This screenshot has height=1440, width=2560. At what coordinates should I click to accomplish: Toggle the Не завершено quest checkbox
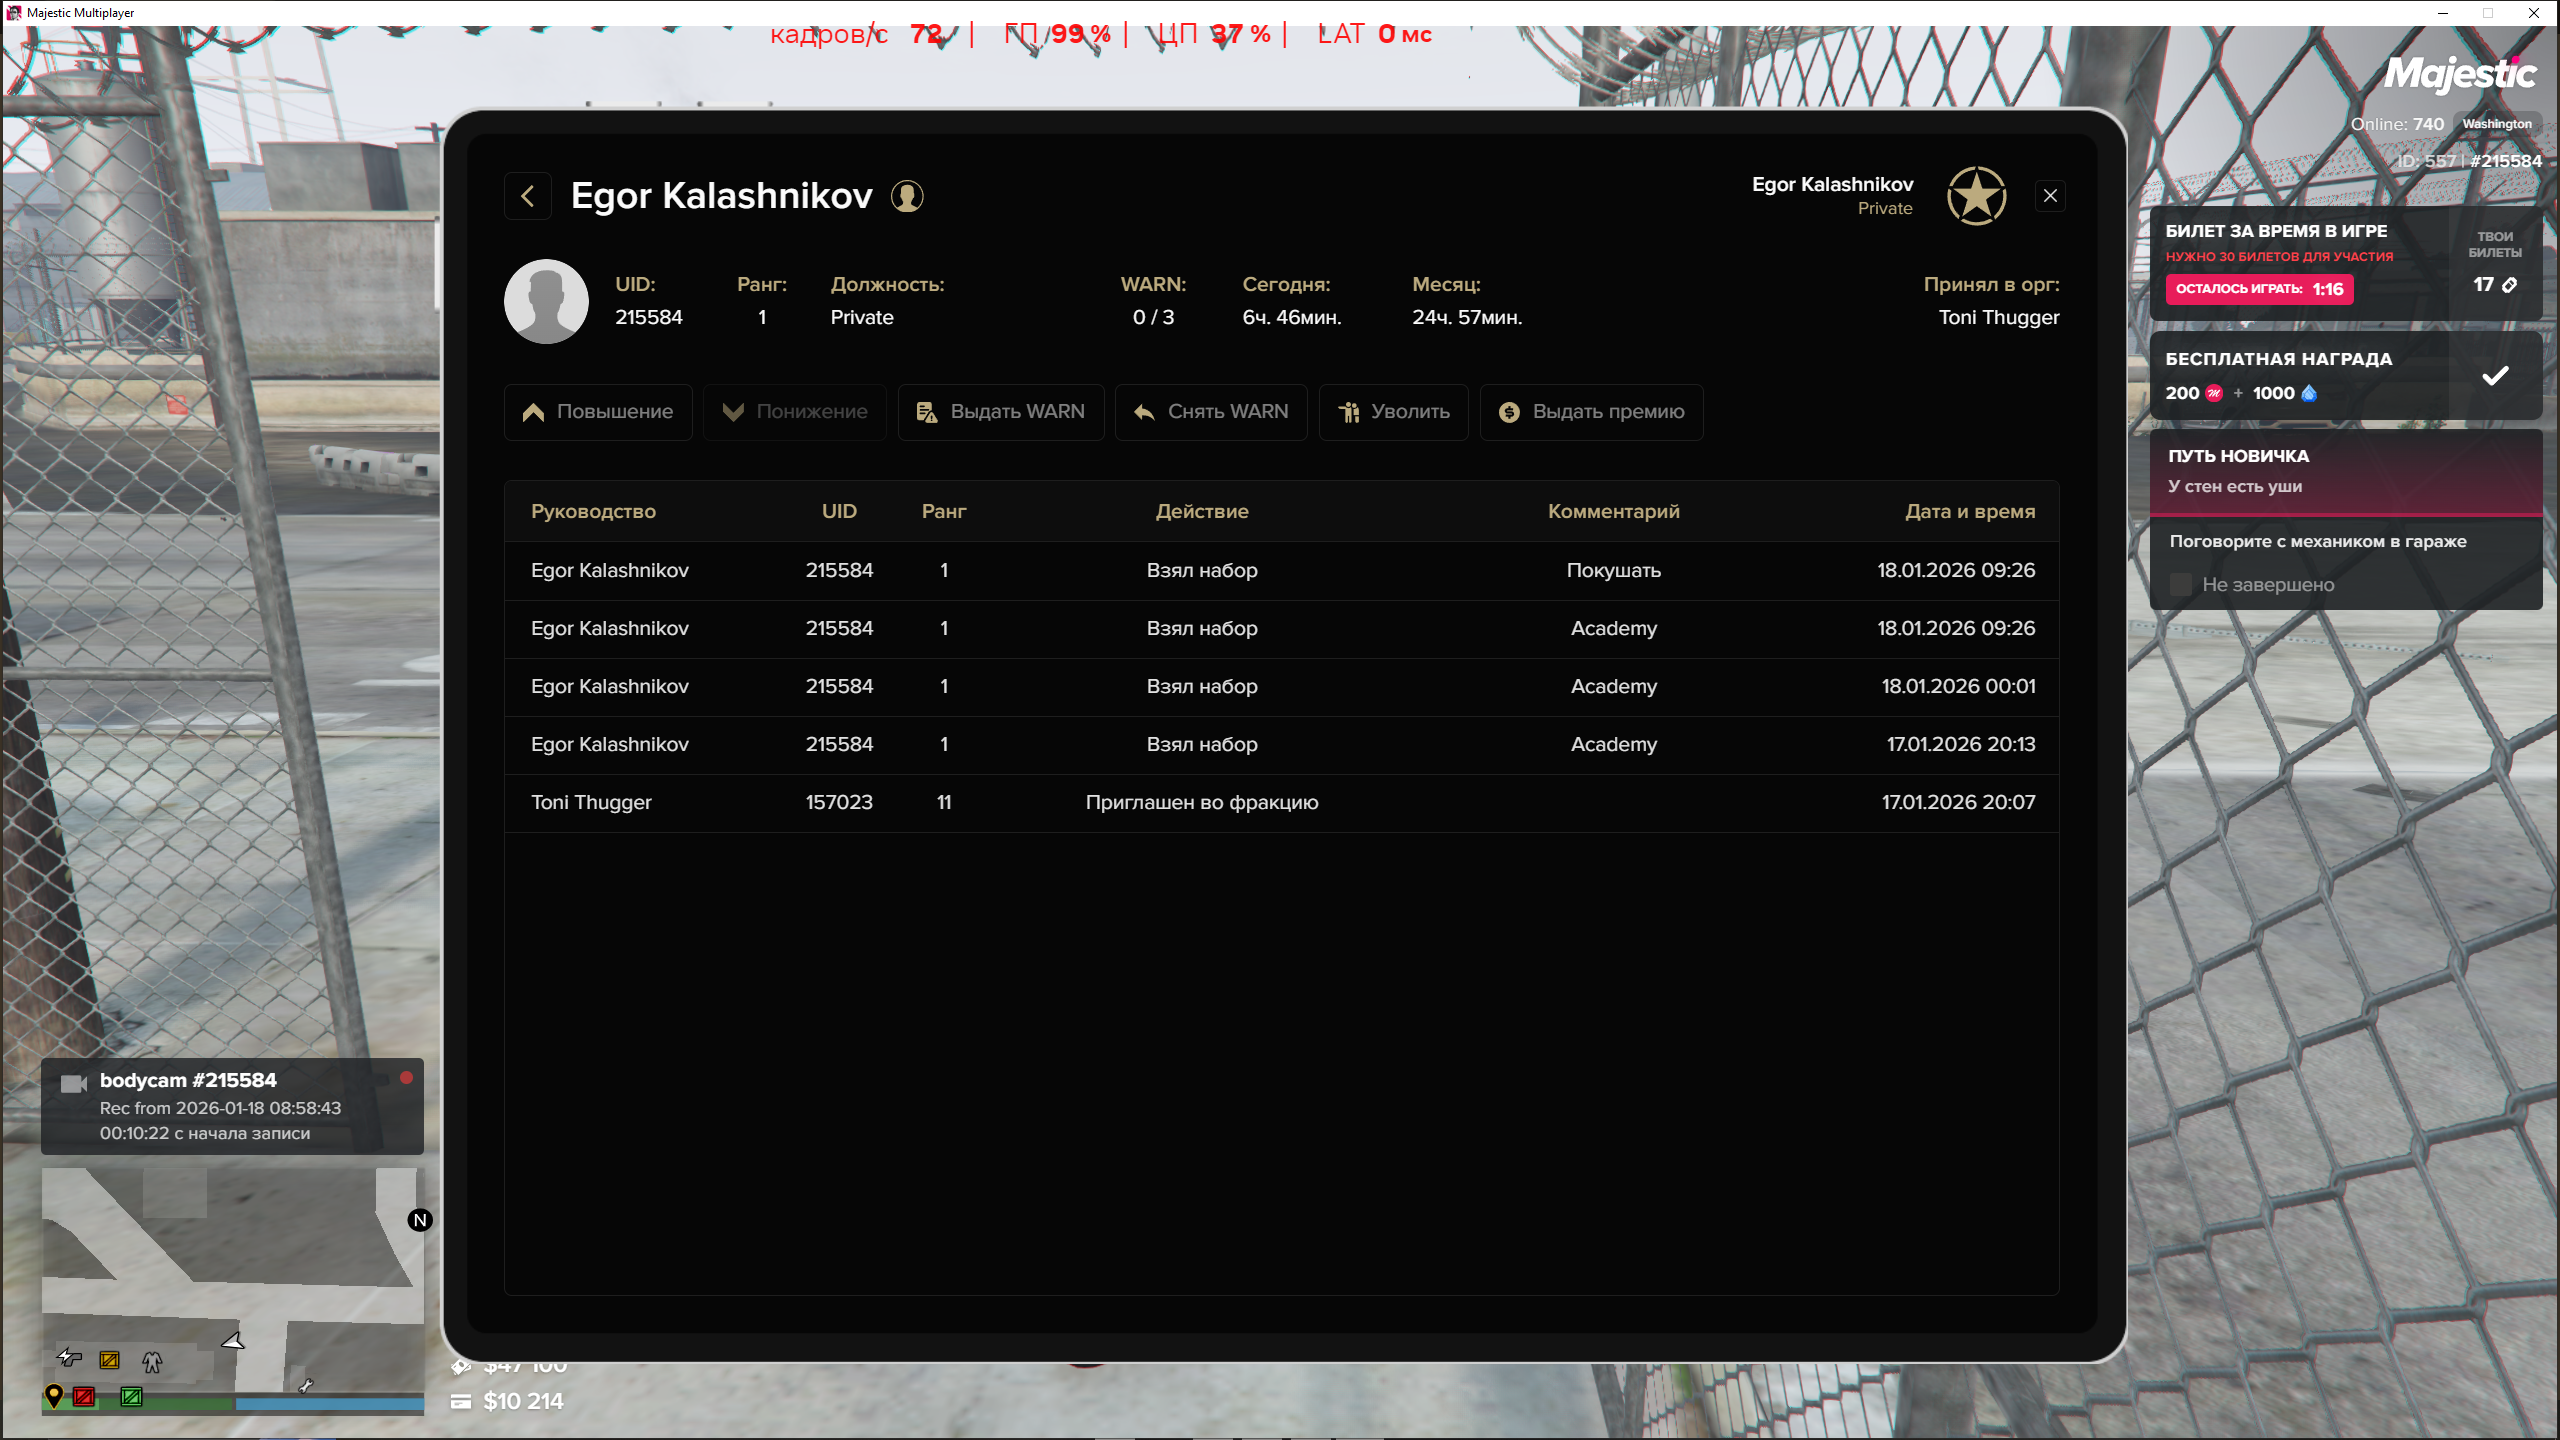tap(2181, 585)
